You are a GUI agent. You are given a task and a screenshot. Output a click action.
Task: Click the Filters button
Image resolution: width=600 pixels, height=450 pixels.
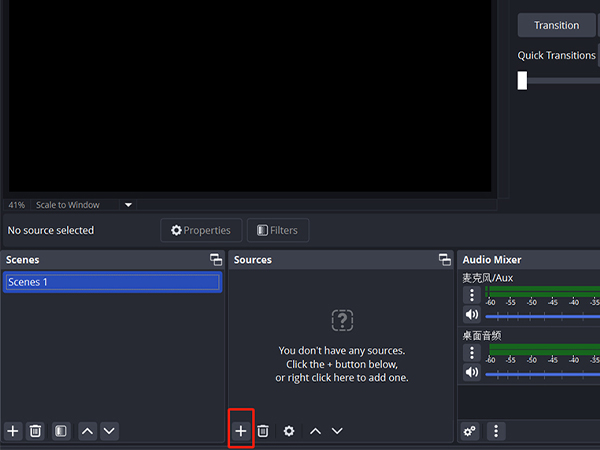277,230
